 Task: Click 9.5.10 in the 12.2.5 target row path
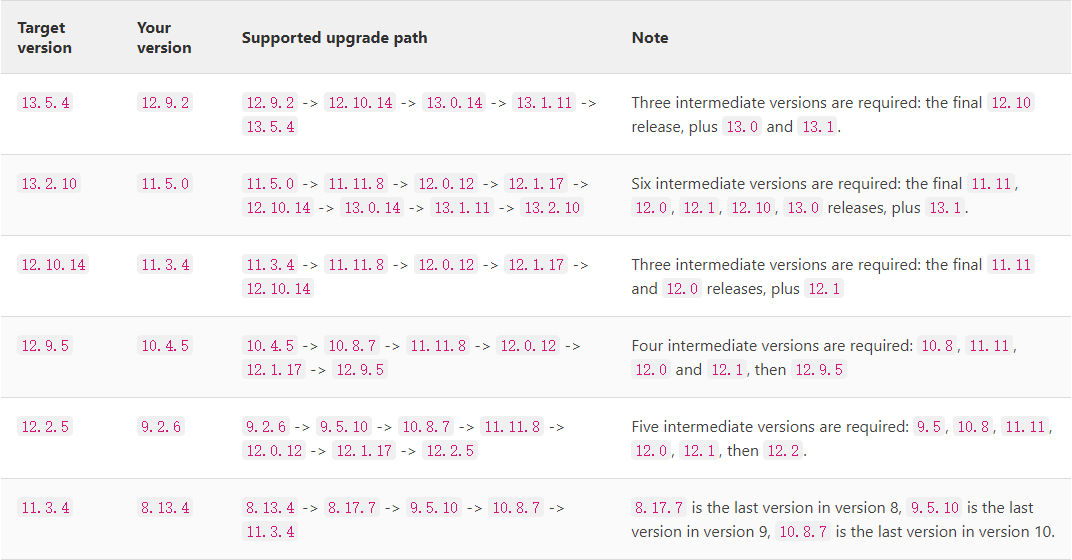[343, 427]
